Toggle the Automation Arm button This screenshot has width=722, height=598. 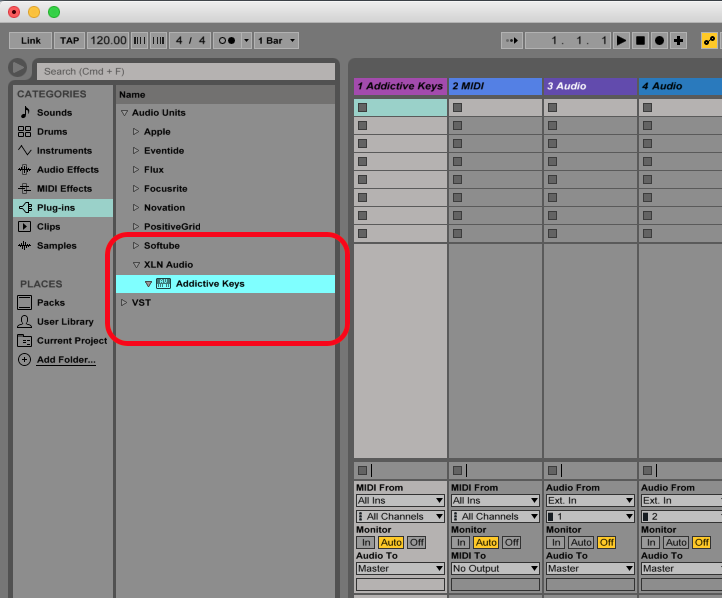click(709, 41)
